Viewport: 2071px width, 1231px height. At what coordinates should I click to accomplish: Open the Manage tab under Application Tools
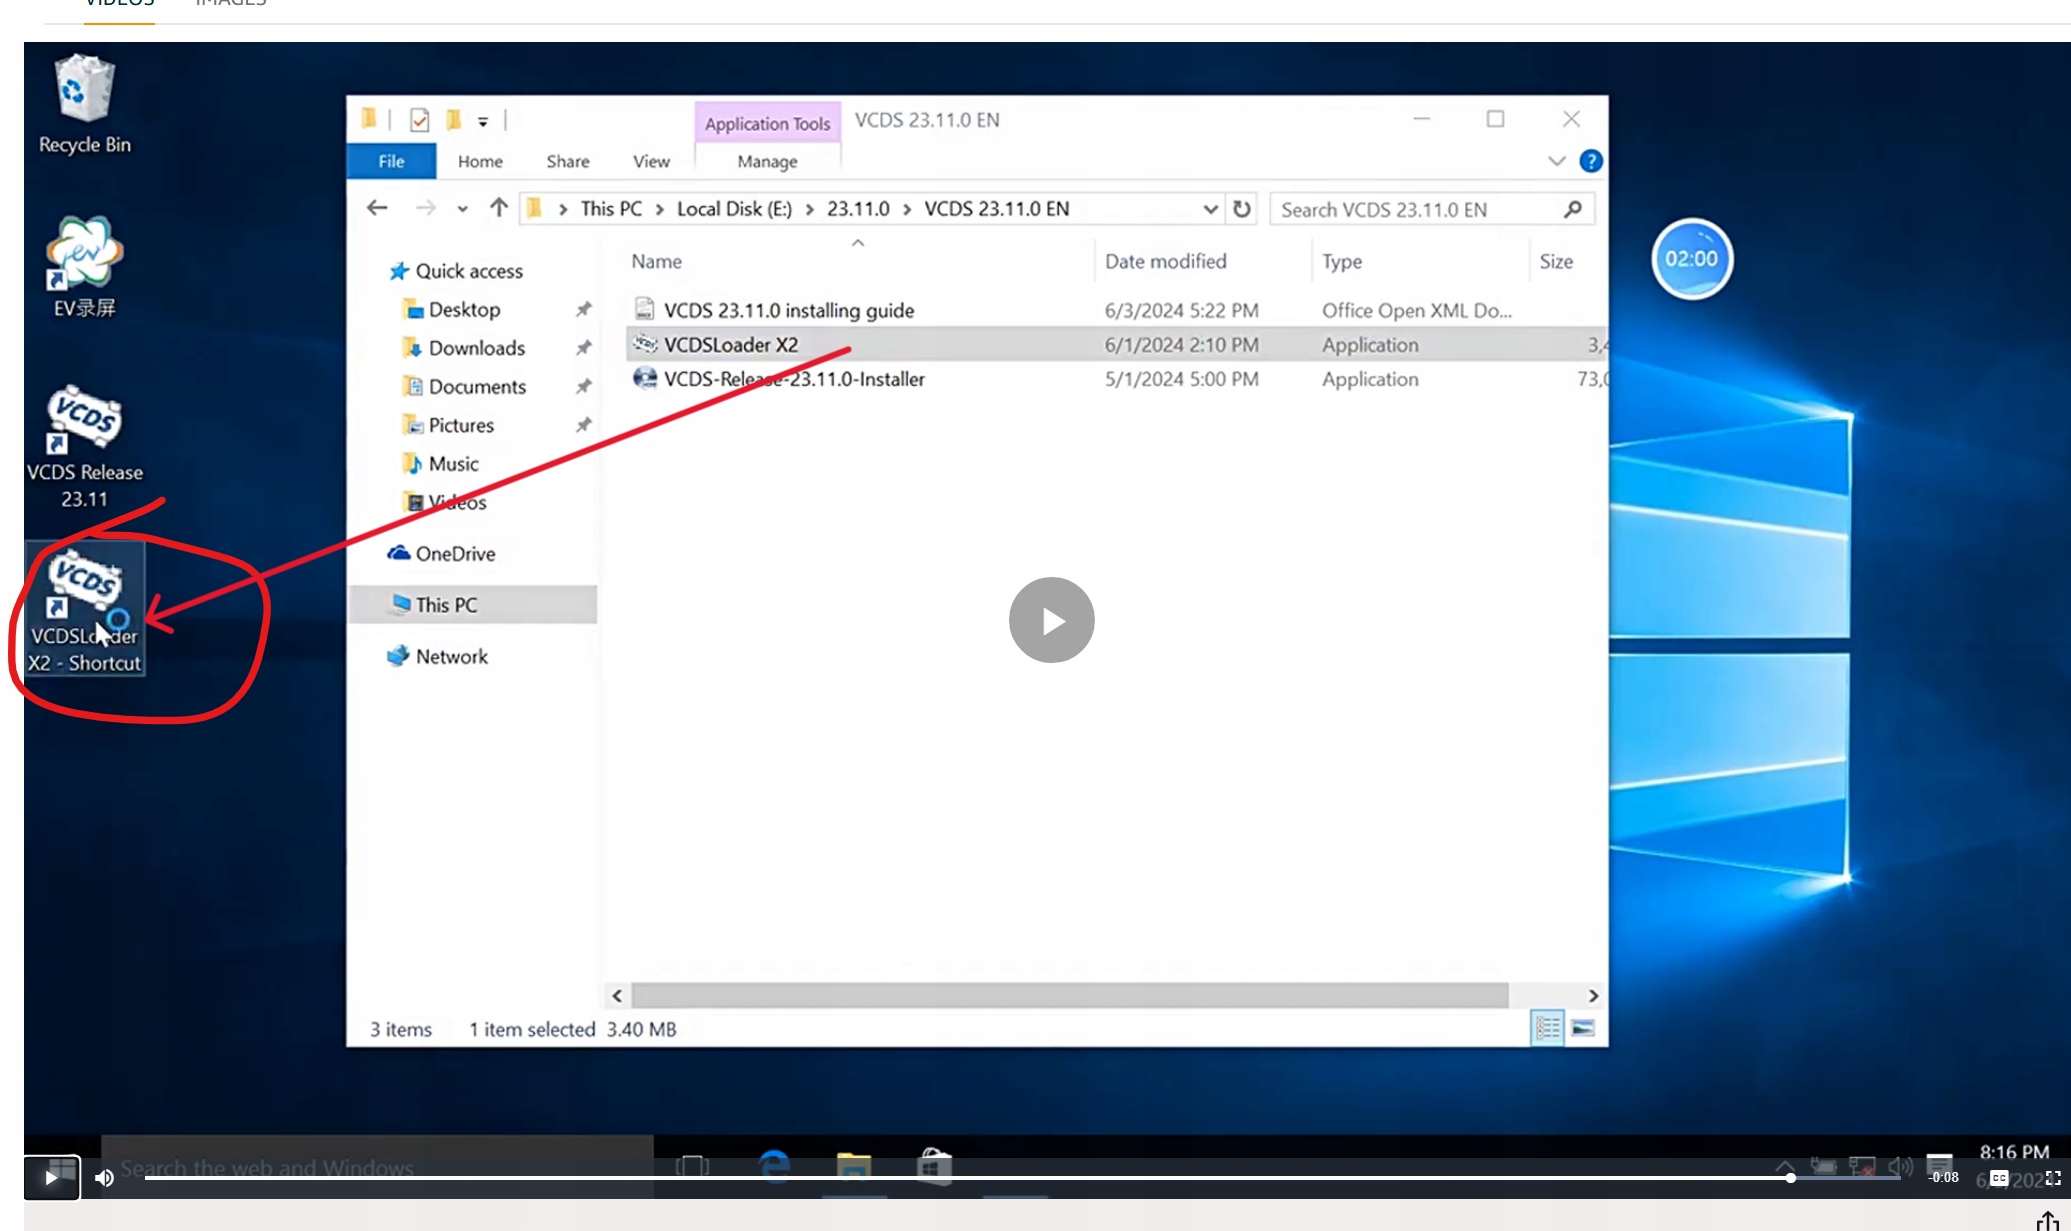[x=767, y=161]
